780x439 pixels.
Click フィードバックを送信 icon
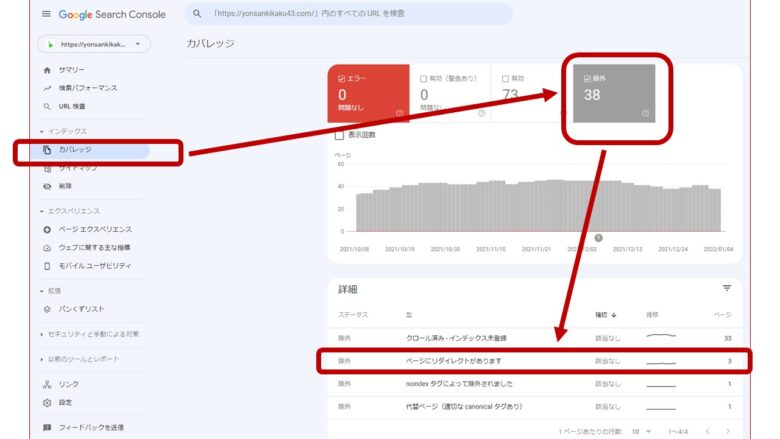[47, 428]
